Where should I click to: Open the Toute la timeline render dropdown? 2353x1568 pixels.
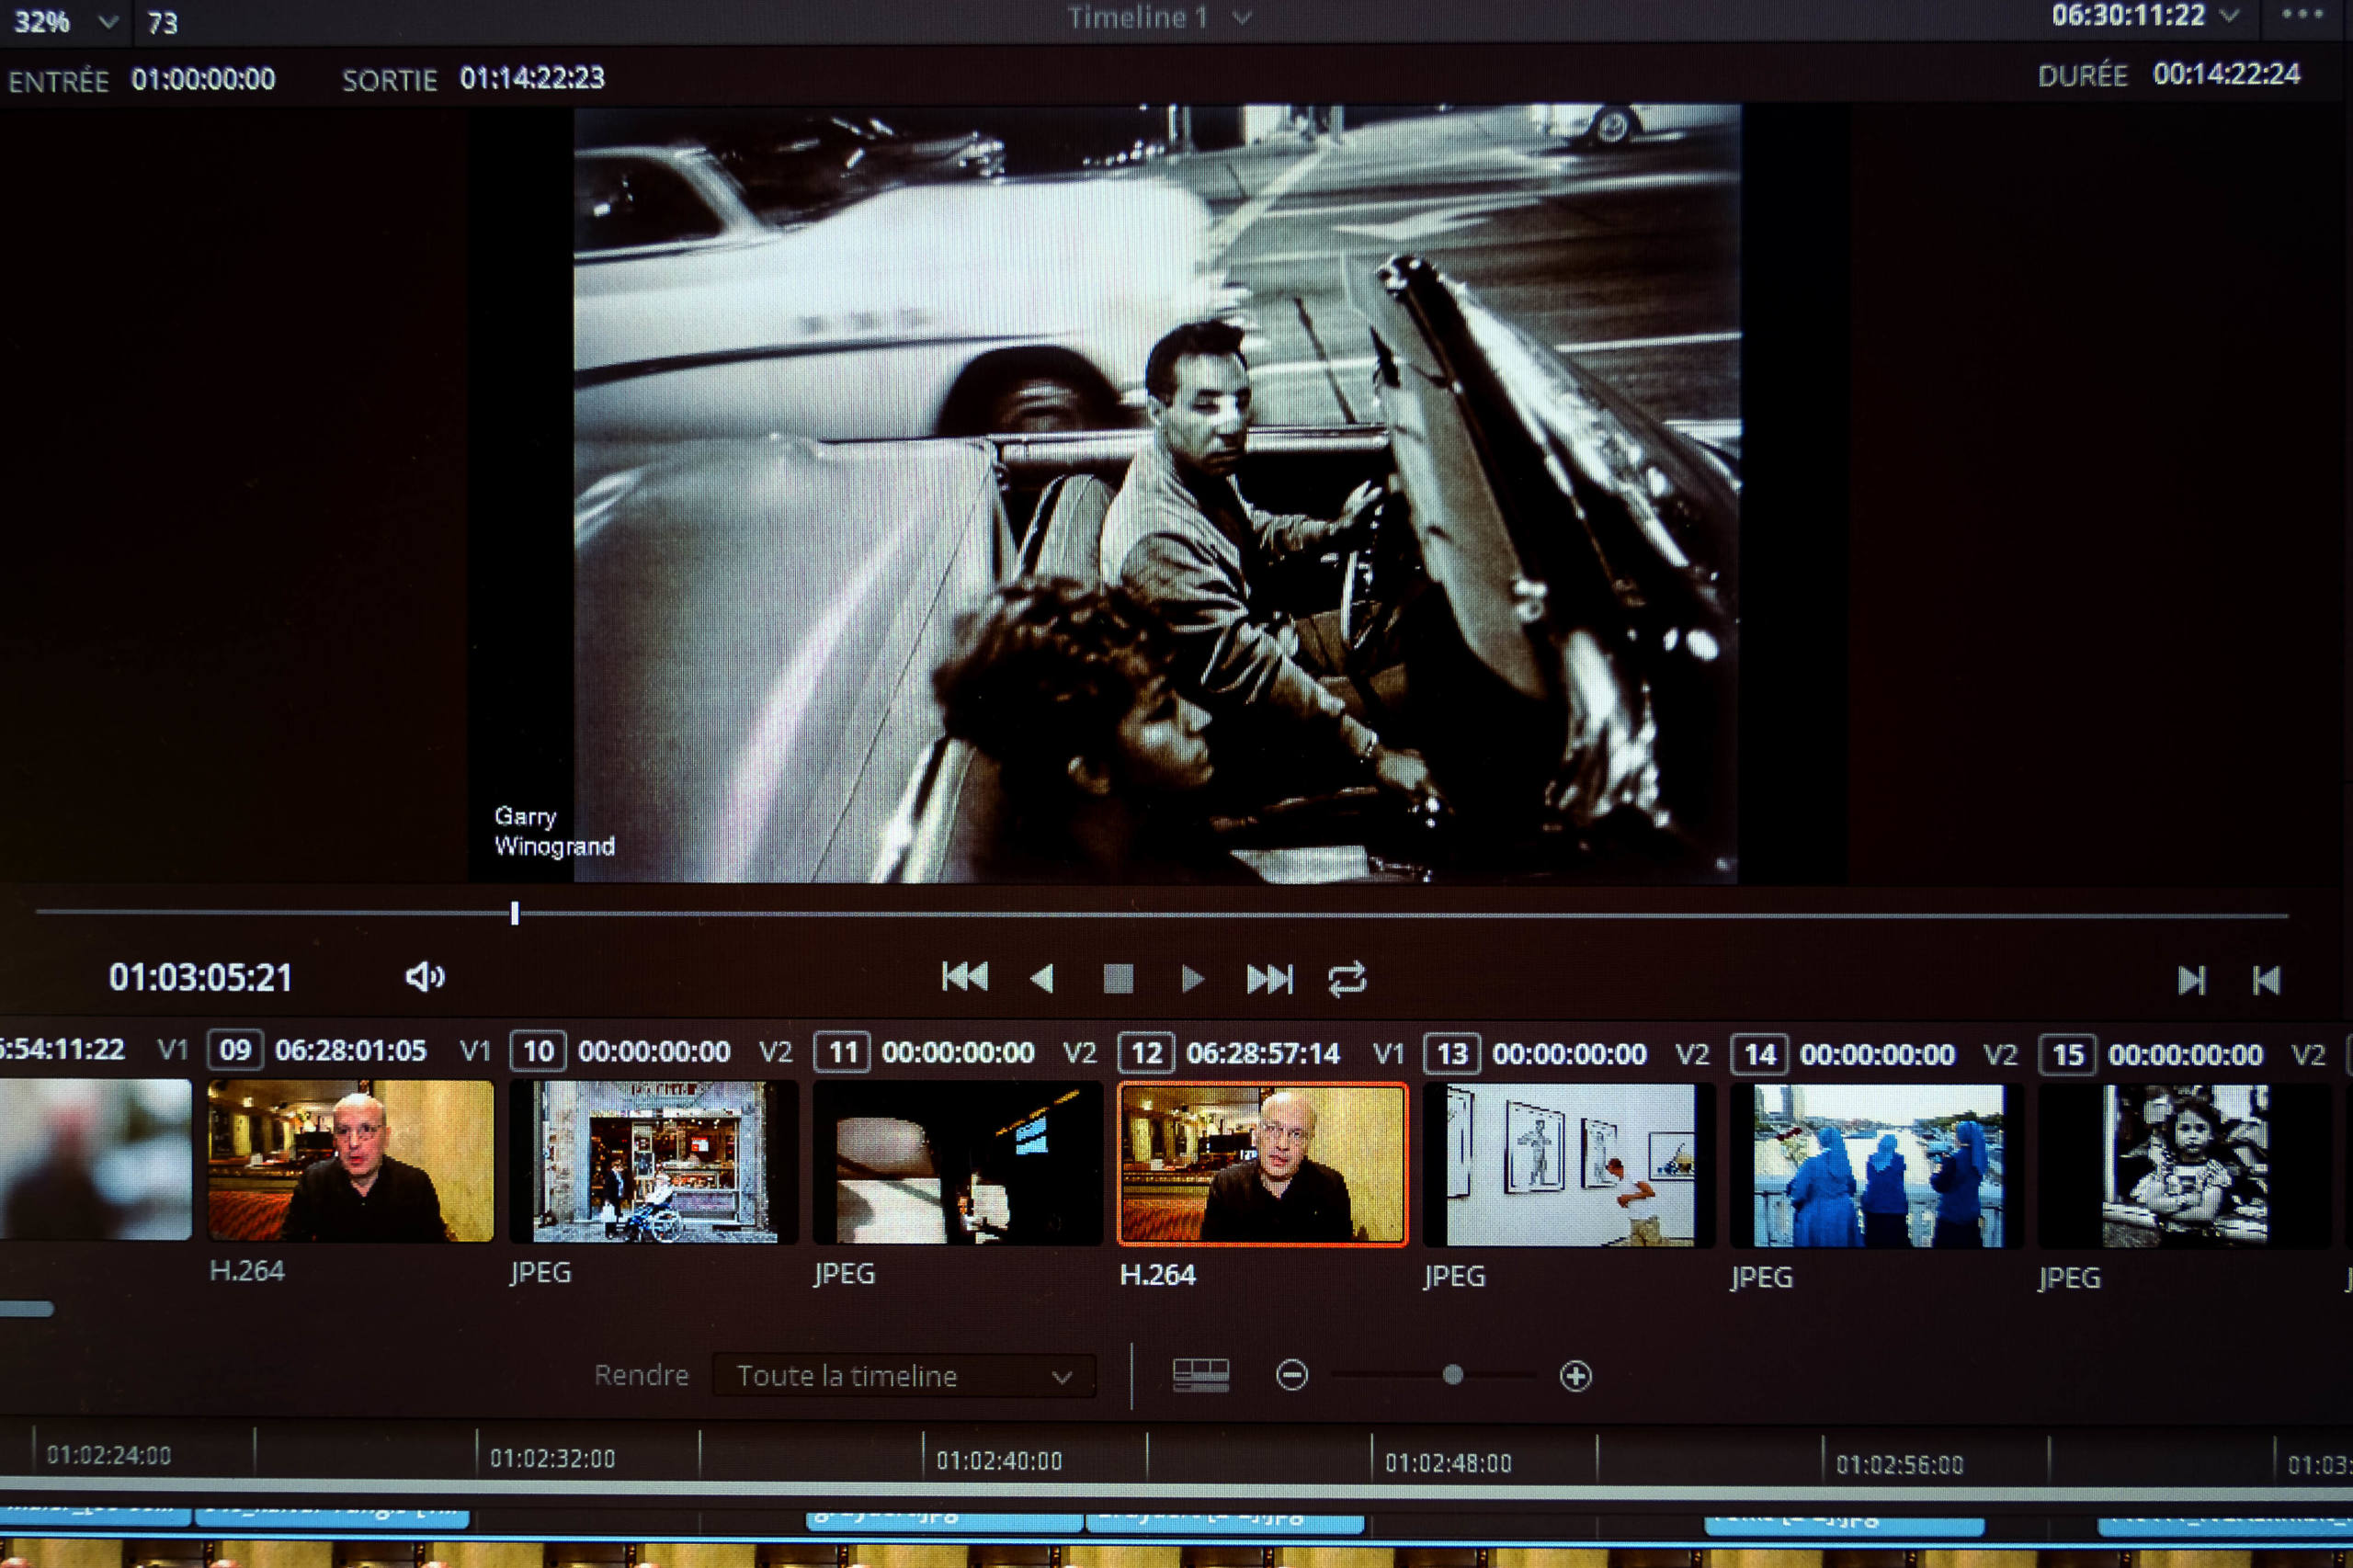click(904, 1376)
